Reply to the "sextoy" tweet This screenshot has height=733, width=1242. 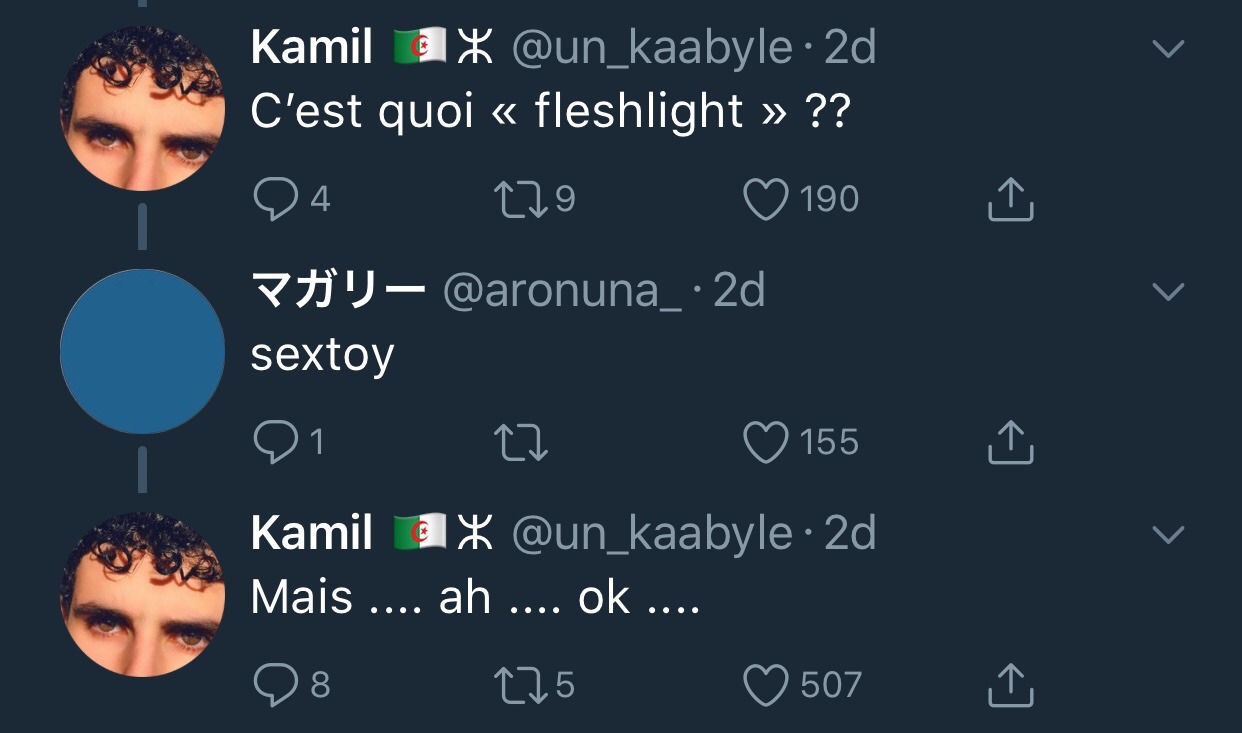[x=275, y=442]
